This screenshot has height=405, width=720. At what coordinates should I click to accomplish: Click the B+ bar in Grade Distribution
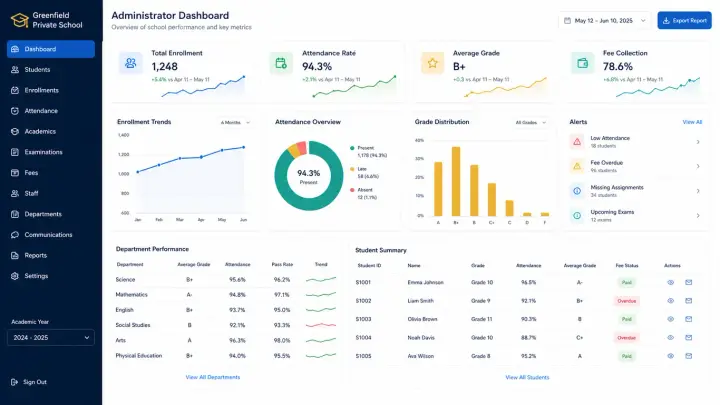click(456, 181)
